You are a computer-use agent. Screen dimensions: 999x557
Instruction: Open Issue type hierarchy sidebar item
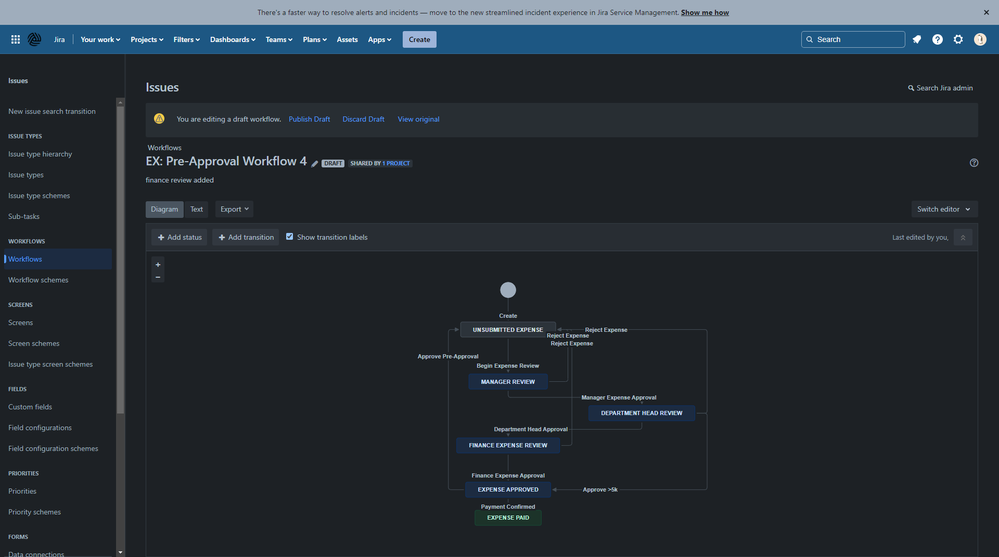click(x=40, y=154)
